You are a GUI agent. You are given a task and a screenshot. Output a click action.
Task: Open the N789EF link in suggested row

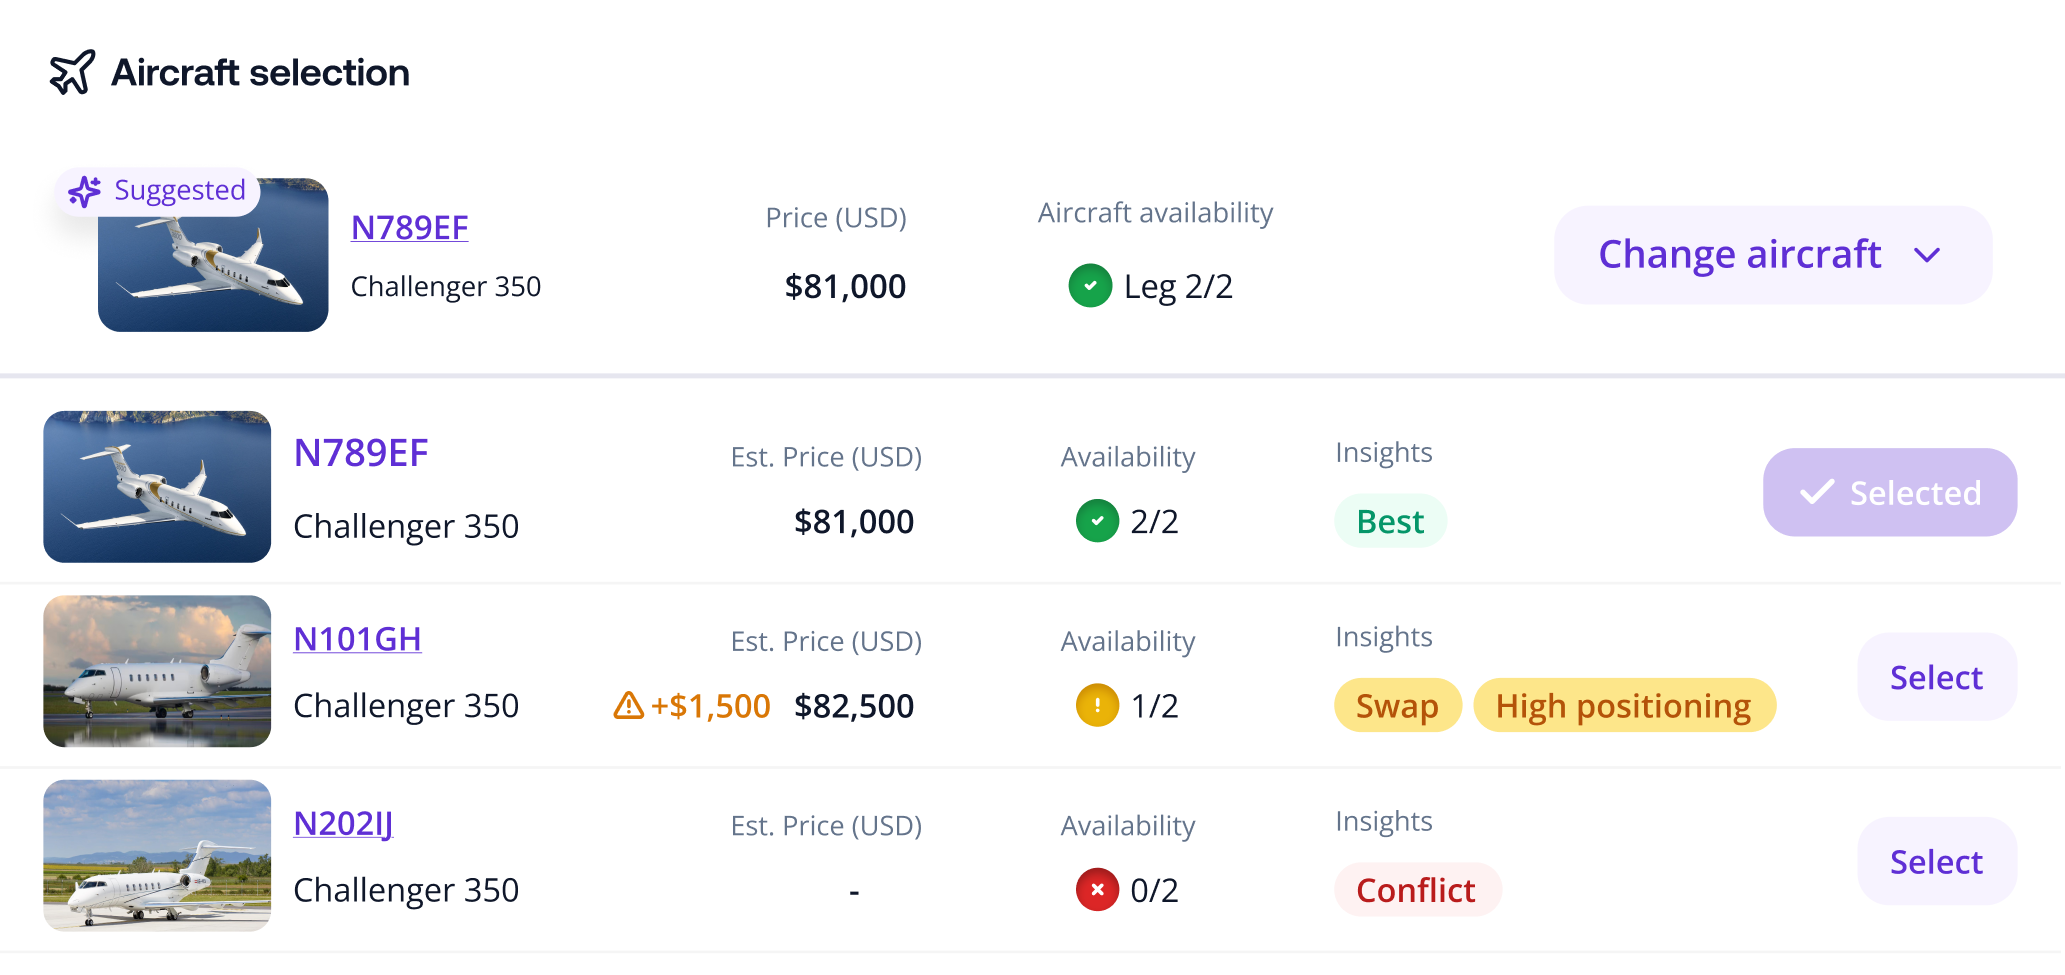[410, 228]
